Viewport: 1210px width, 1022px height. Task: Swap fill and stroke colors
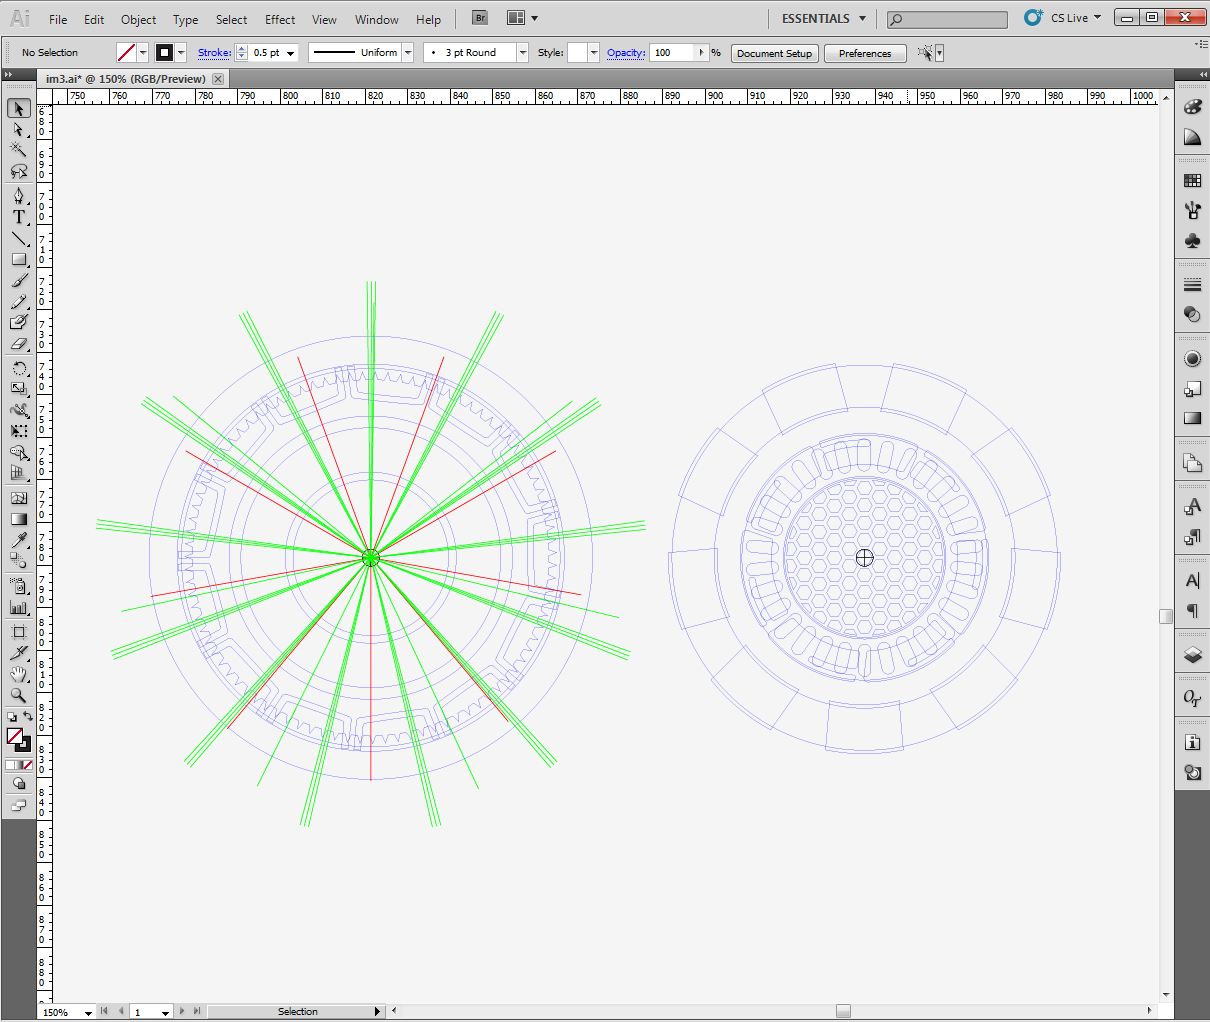[x=27, y=717]
